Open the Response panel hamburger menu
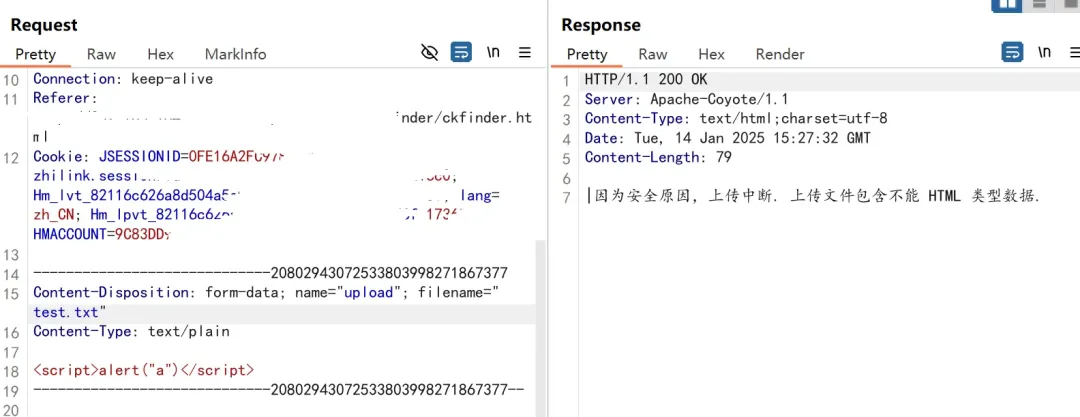Viewport: 1080px width, 417px height. (1076, 52)
